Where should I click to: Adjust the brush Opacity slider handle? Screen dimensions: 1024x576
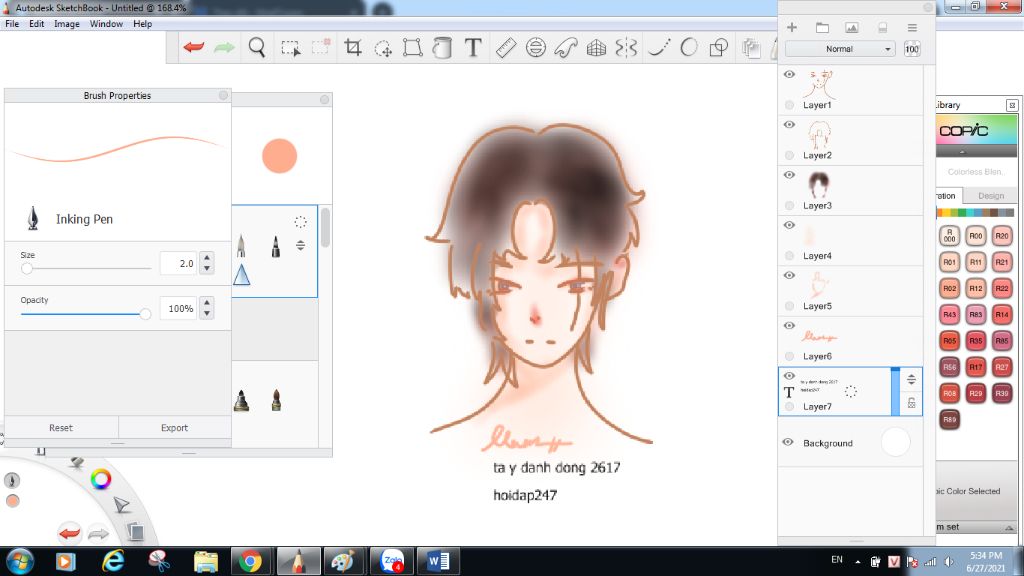[x=145, y=314]
